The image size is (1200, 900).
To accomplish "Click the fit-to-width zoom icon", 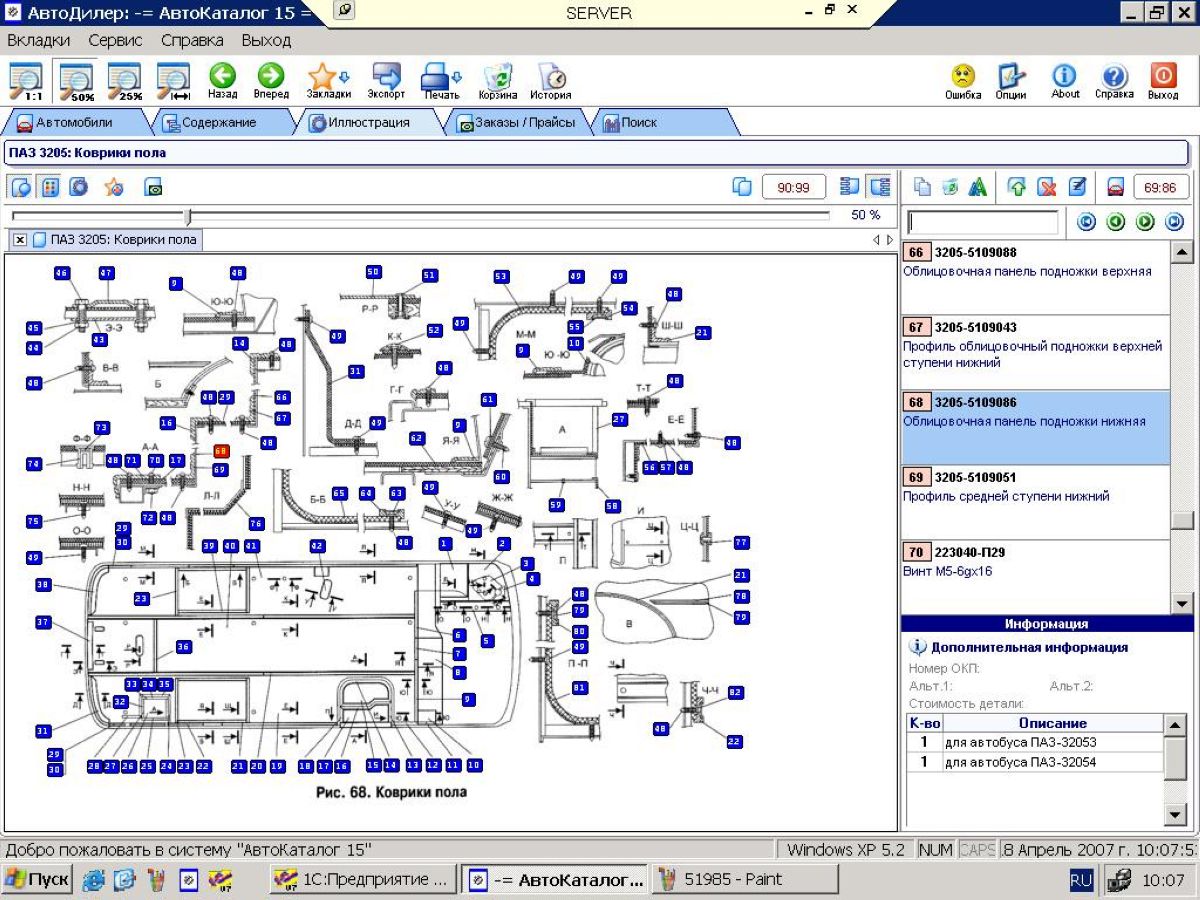I will [x=174, y=80].
